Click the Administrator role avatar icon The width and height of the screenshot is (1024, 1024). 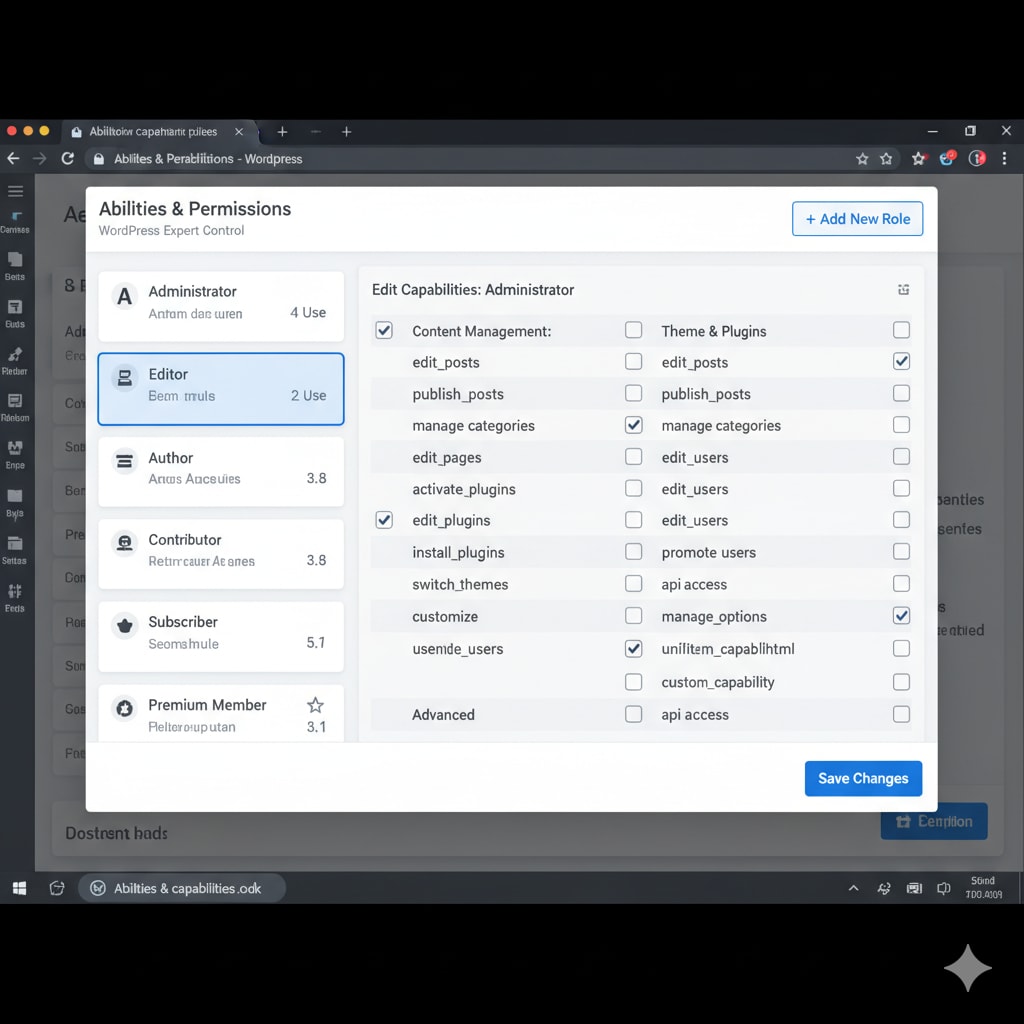pos(123,294)
